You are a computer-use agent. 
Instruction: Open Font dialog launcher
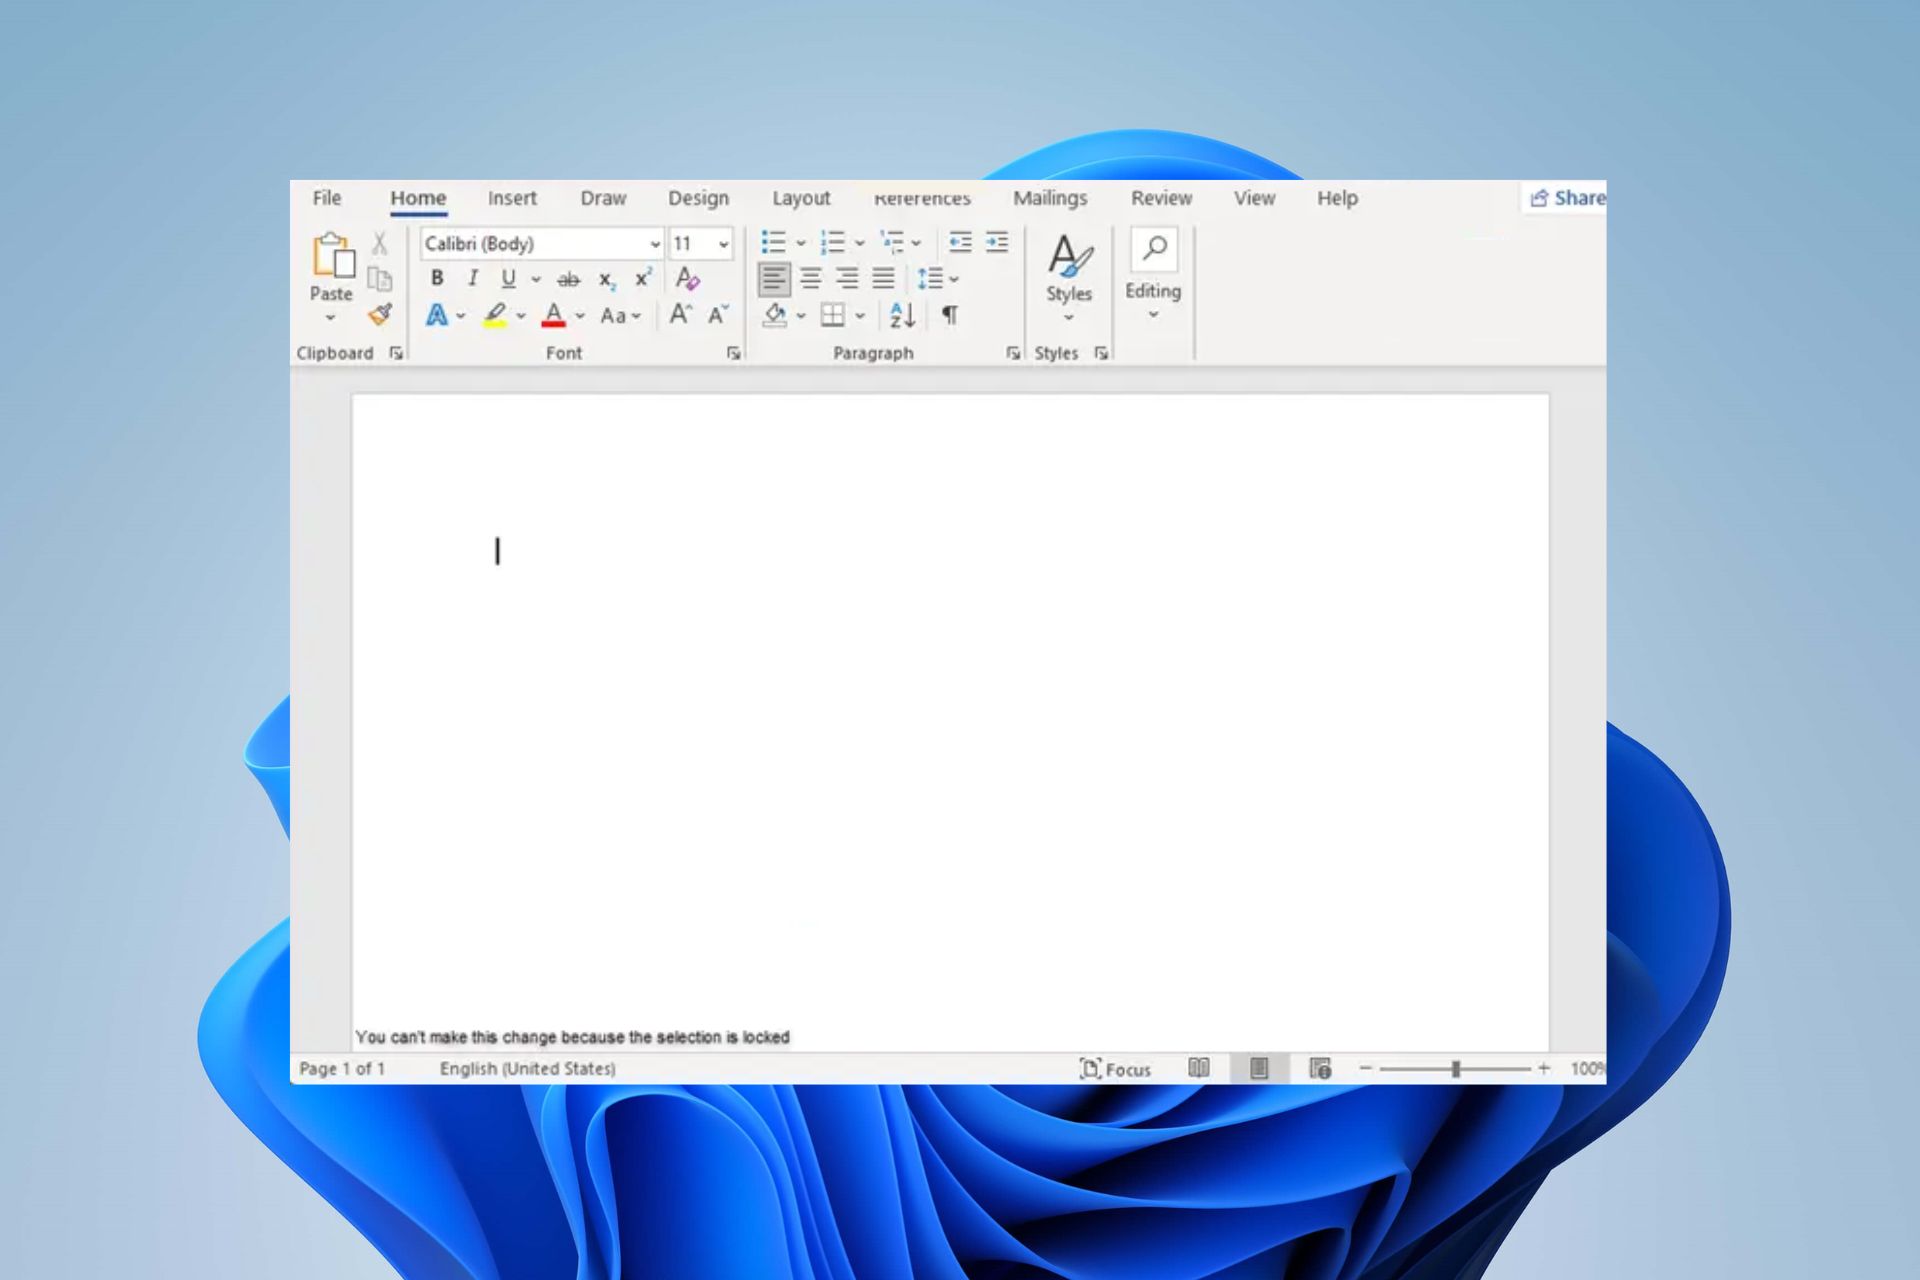[733, 353]
